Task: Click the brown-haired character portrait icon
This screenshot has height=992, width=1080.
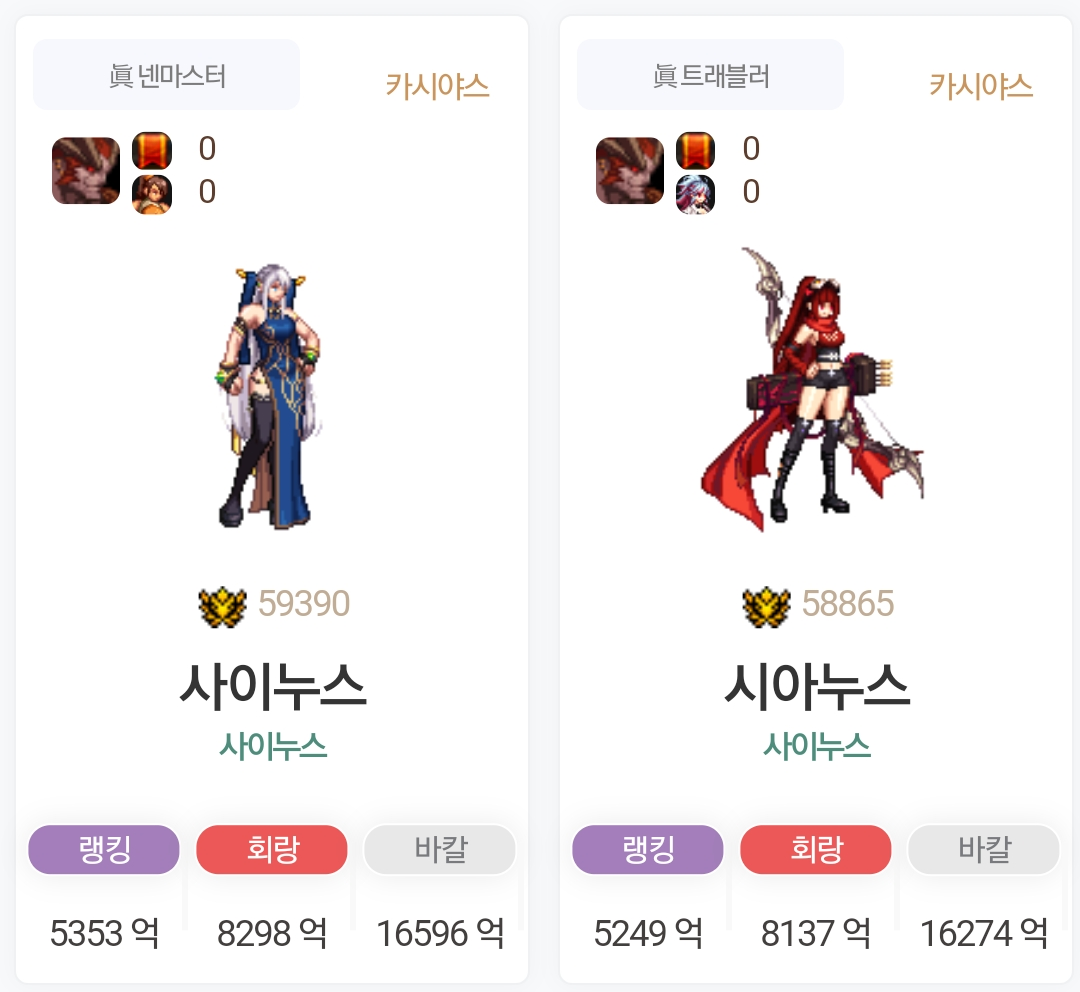Action: (x=152, y=194)
